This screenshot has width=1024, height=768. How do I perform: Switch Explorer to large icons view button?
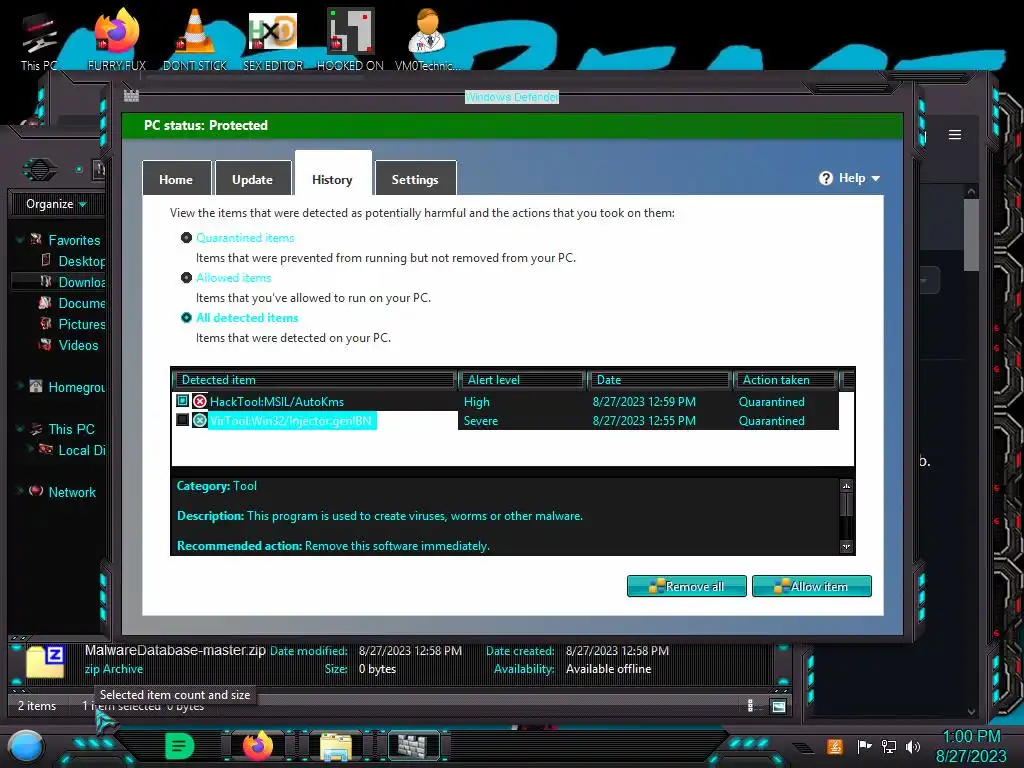pyautogui.click(x=778, y=706)
